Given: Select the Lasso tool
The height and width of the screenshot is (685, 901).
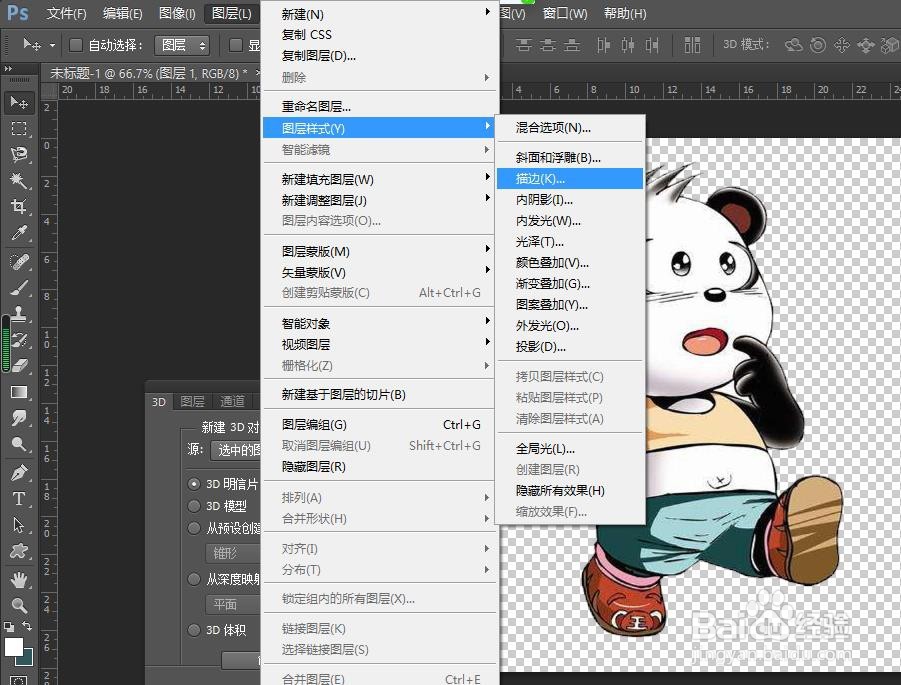Looking at the screenshot, I should click(x=19, y=154).
